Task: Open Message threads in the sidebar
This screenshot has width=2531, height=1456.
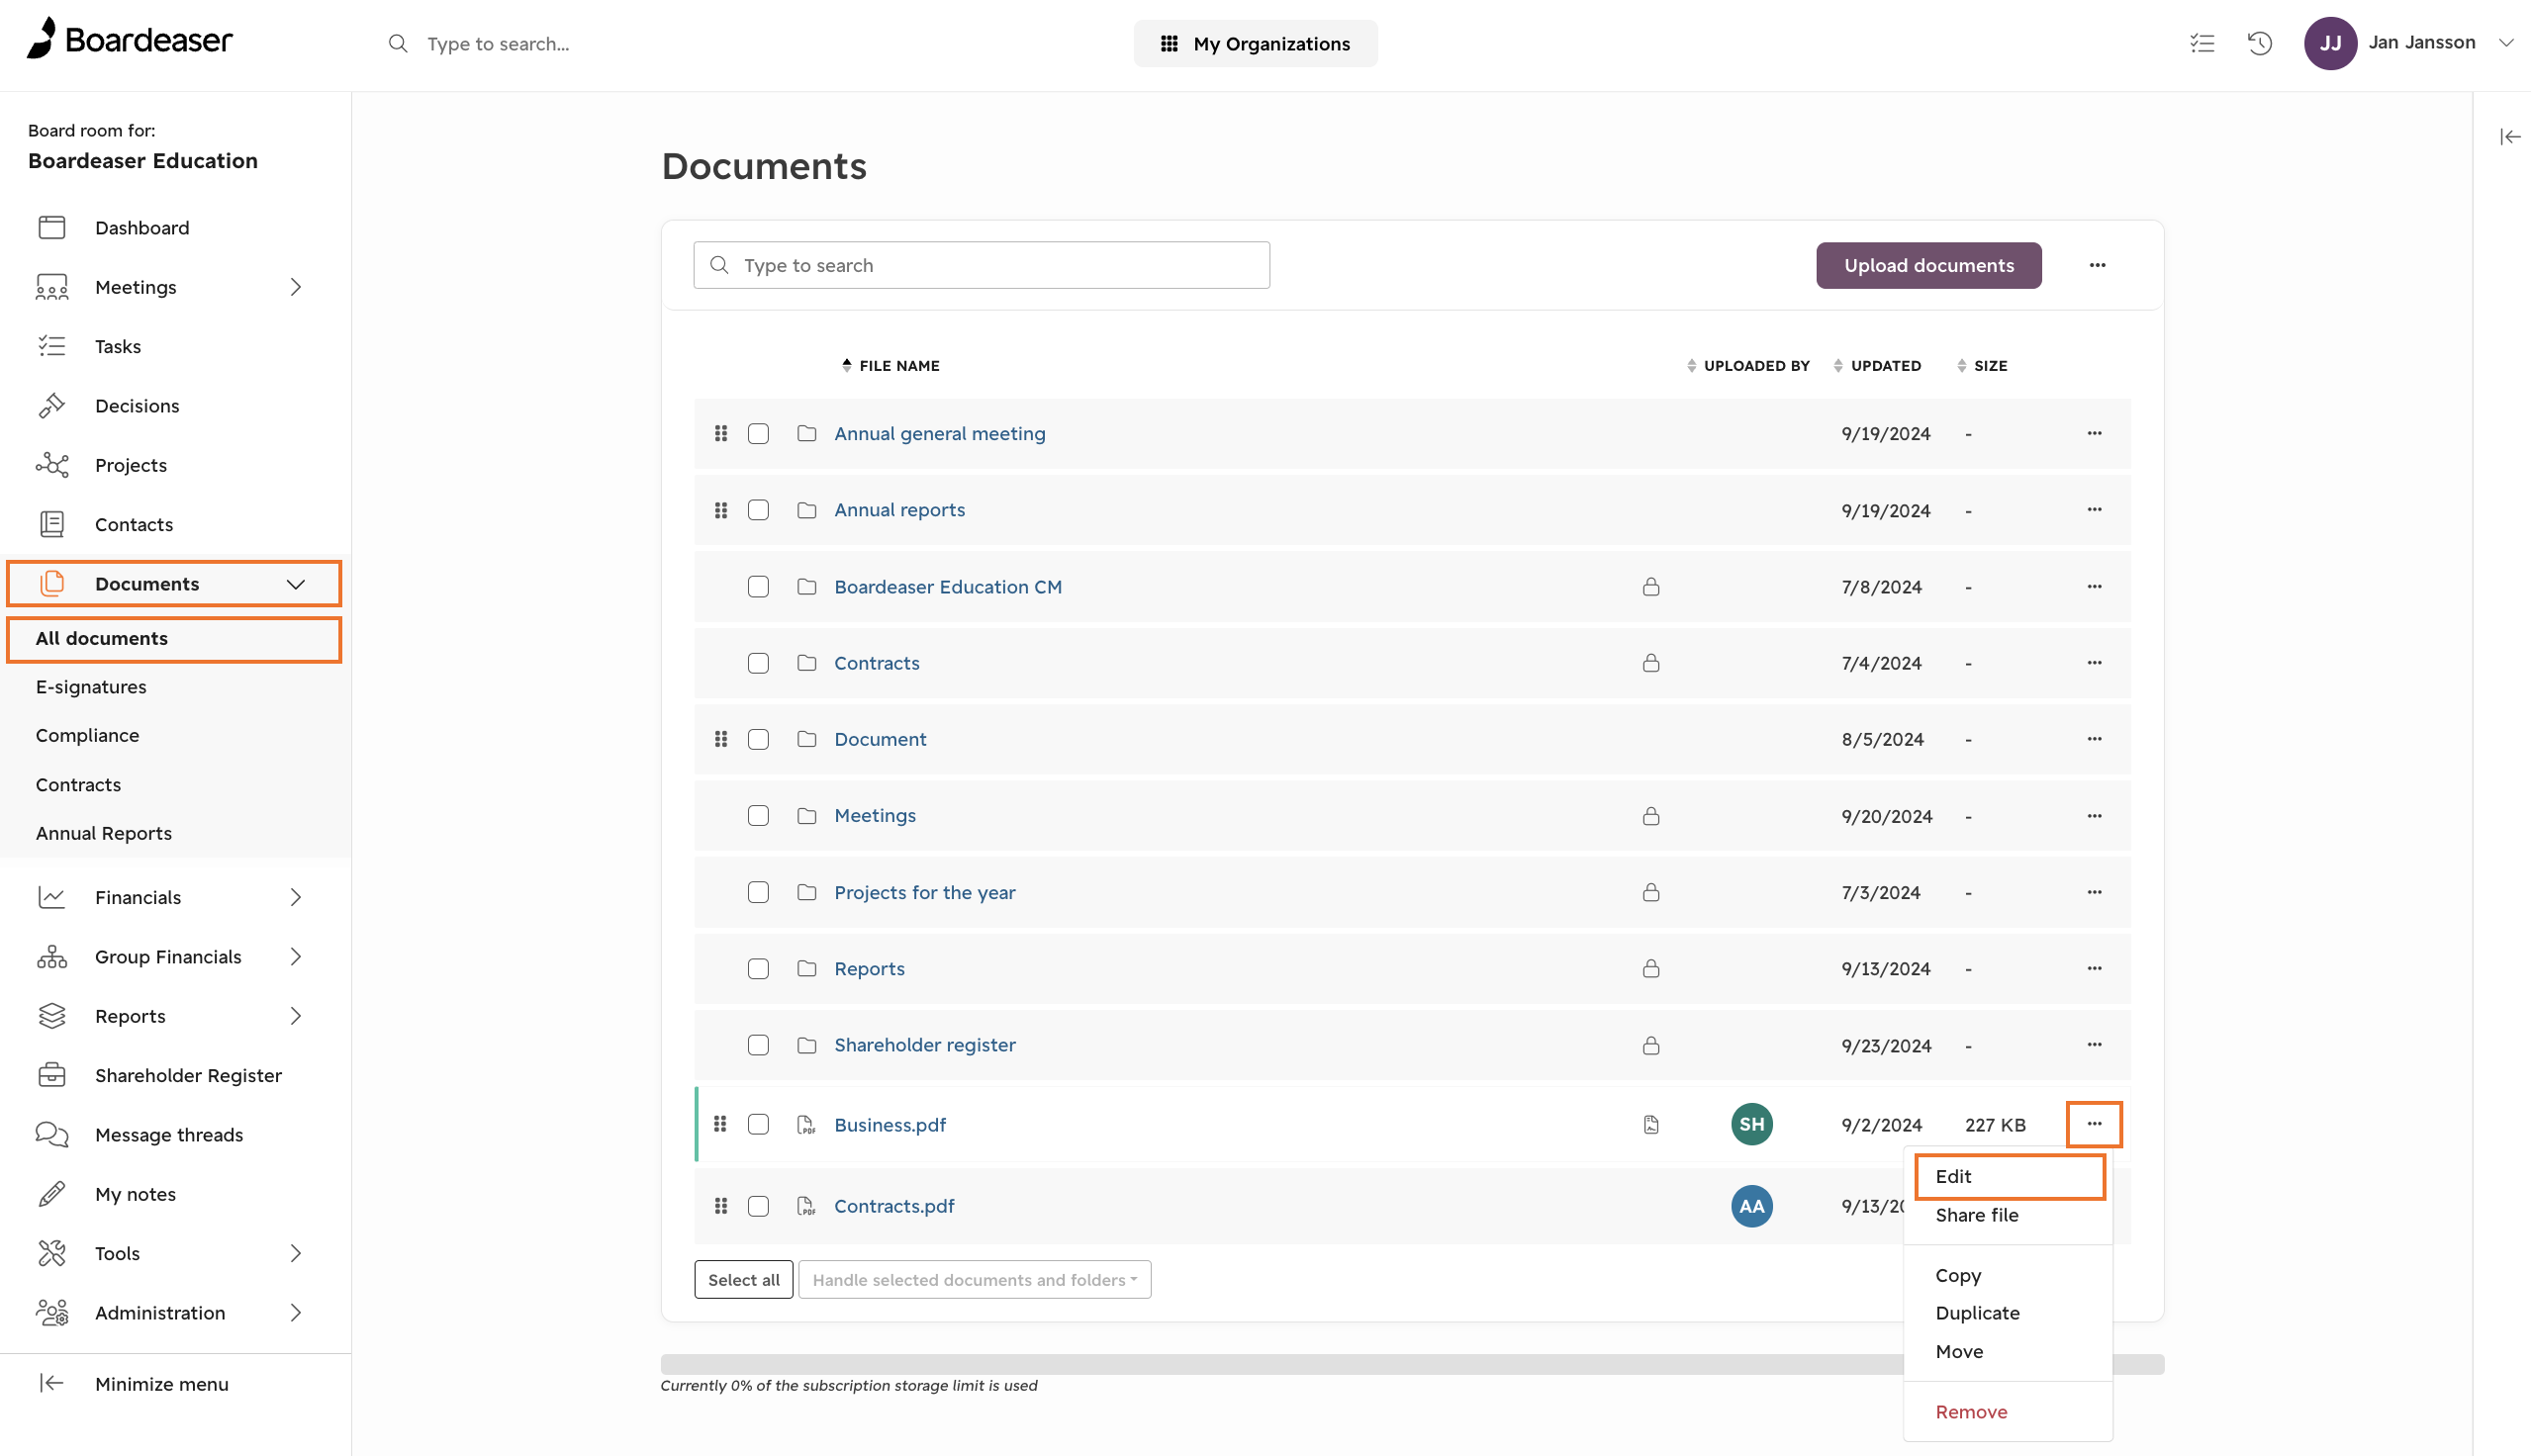Action: tap(169, 1135)
